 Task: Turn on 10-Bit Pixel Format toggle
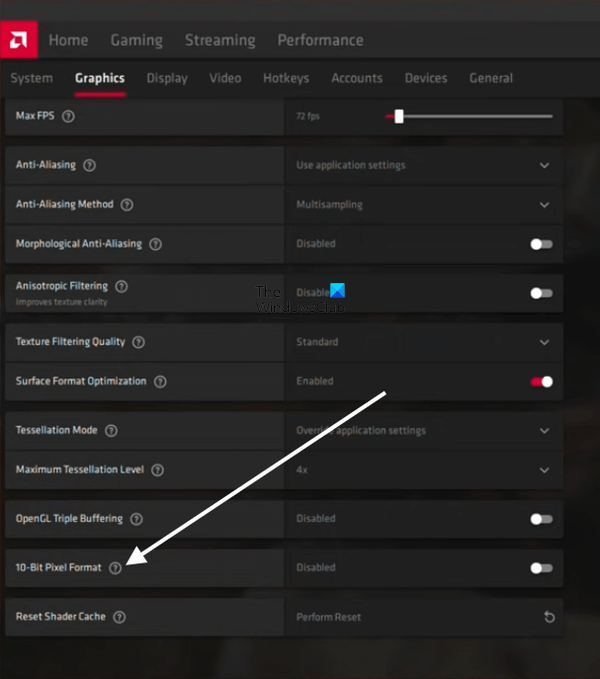click(x=541, y=568)
